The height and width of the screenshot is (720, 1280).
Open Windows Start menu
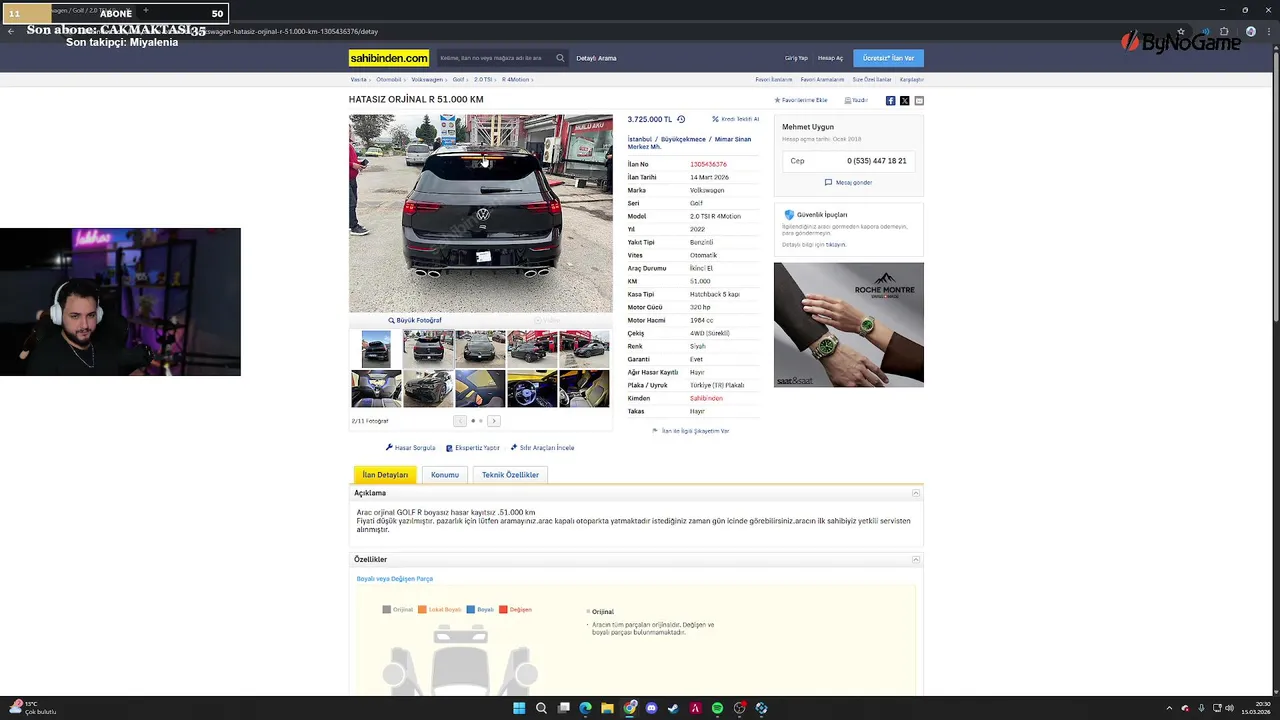pos(519,708)
